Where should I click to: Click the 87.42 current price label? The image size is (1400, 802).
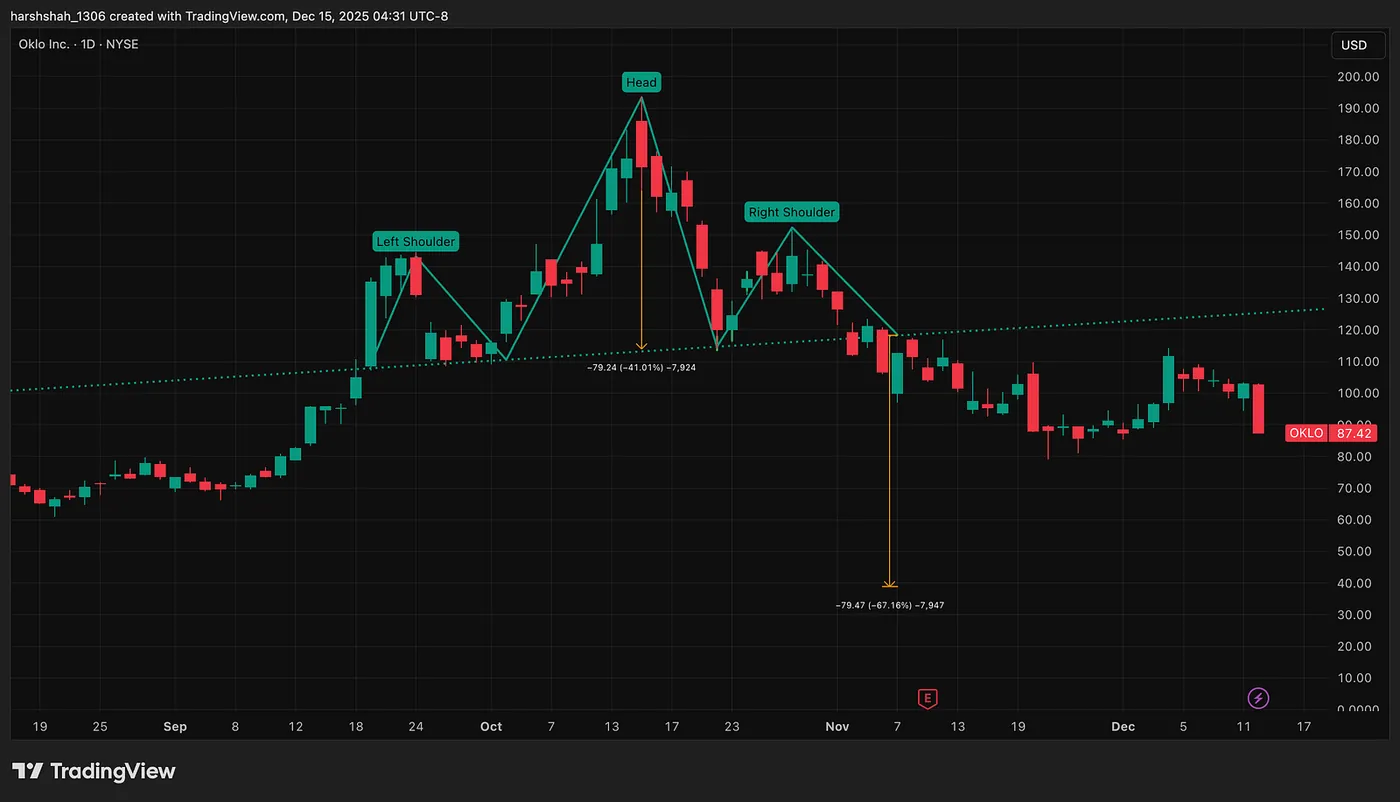tap(1354, 433)
